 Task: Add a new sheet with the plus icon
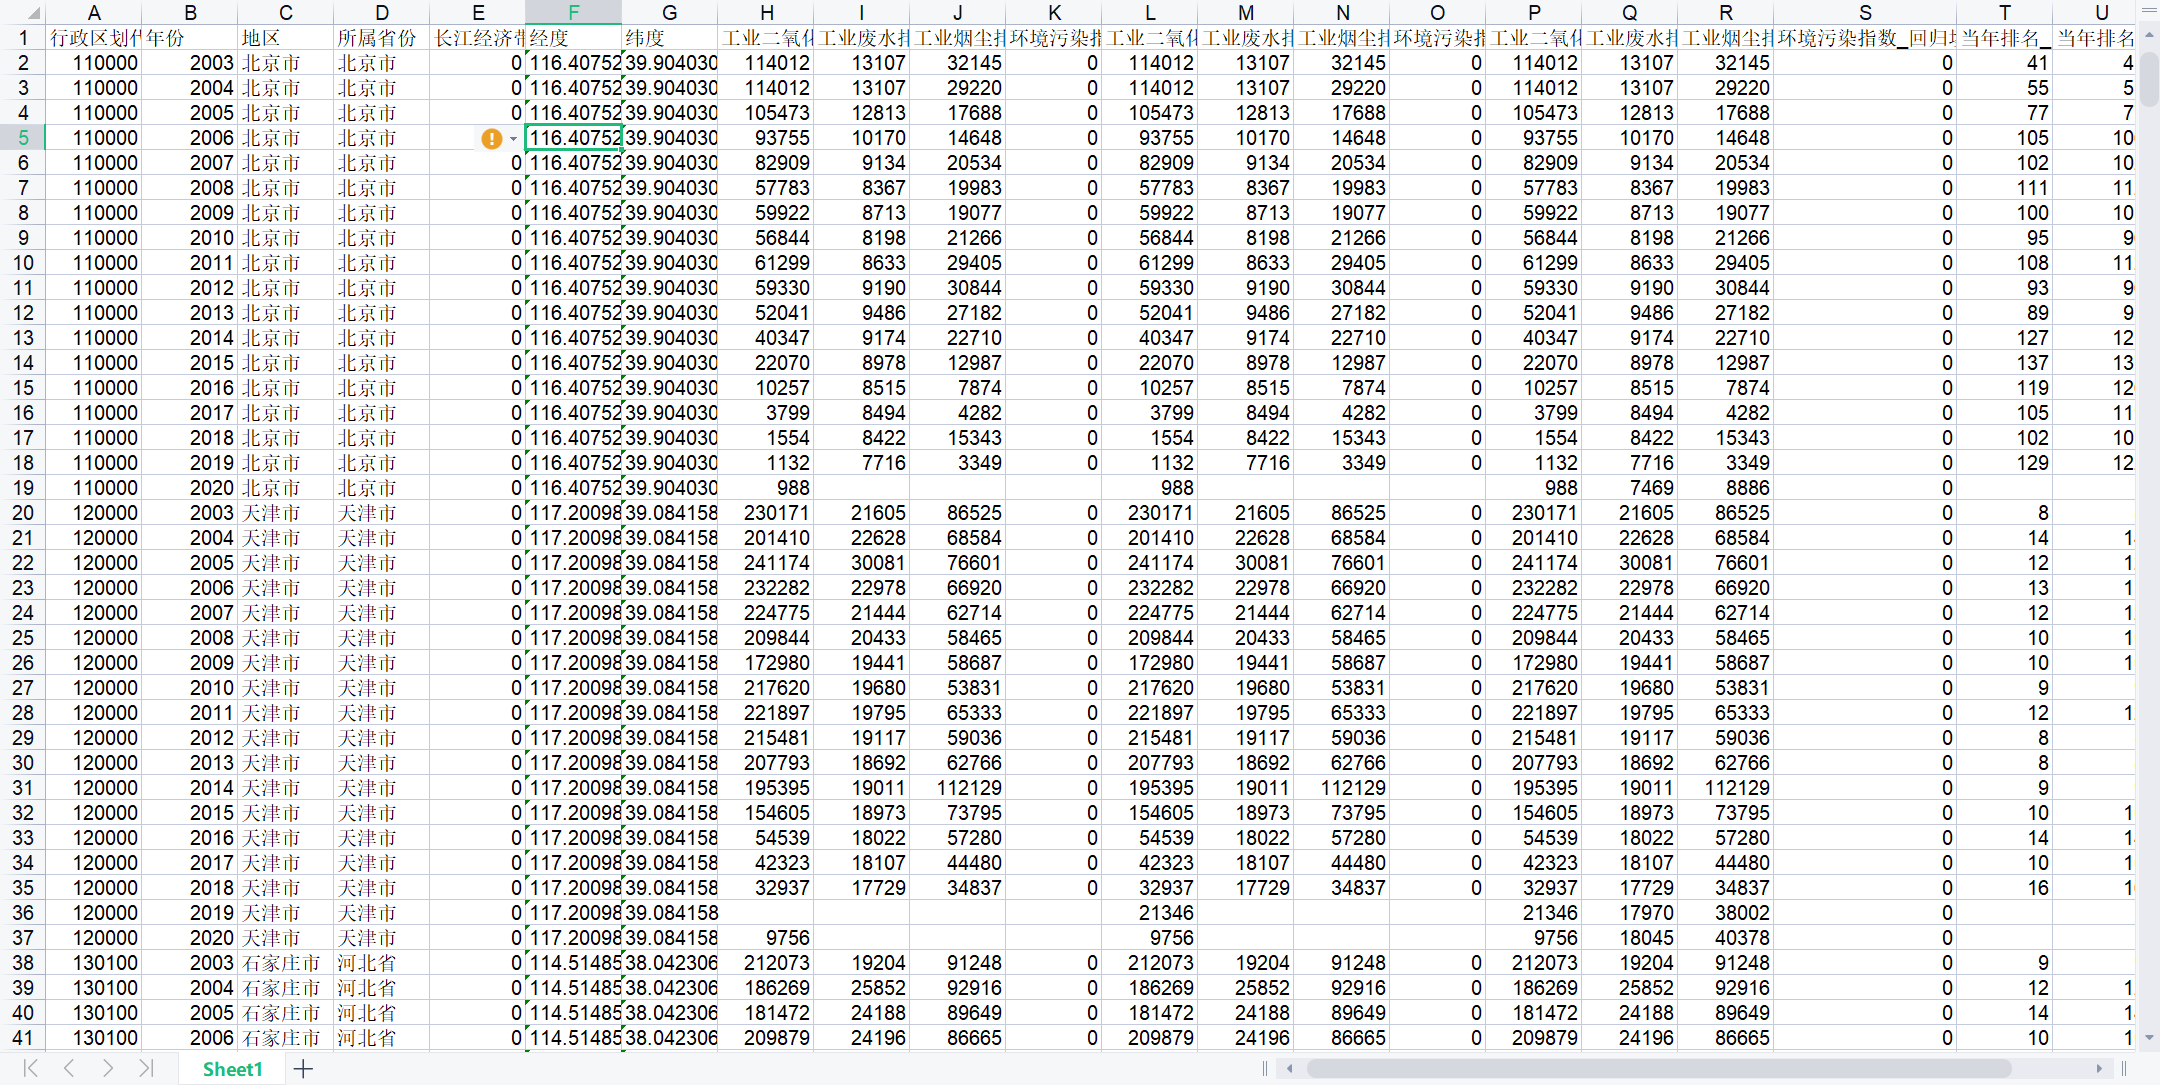(x=303, y=1069)
